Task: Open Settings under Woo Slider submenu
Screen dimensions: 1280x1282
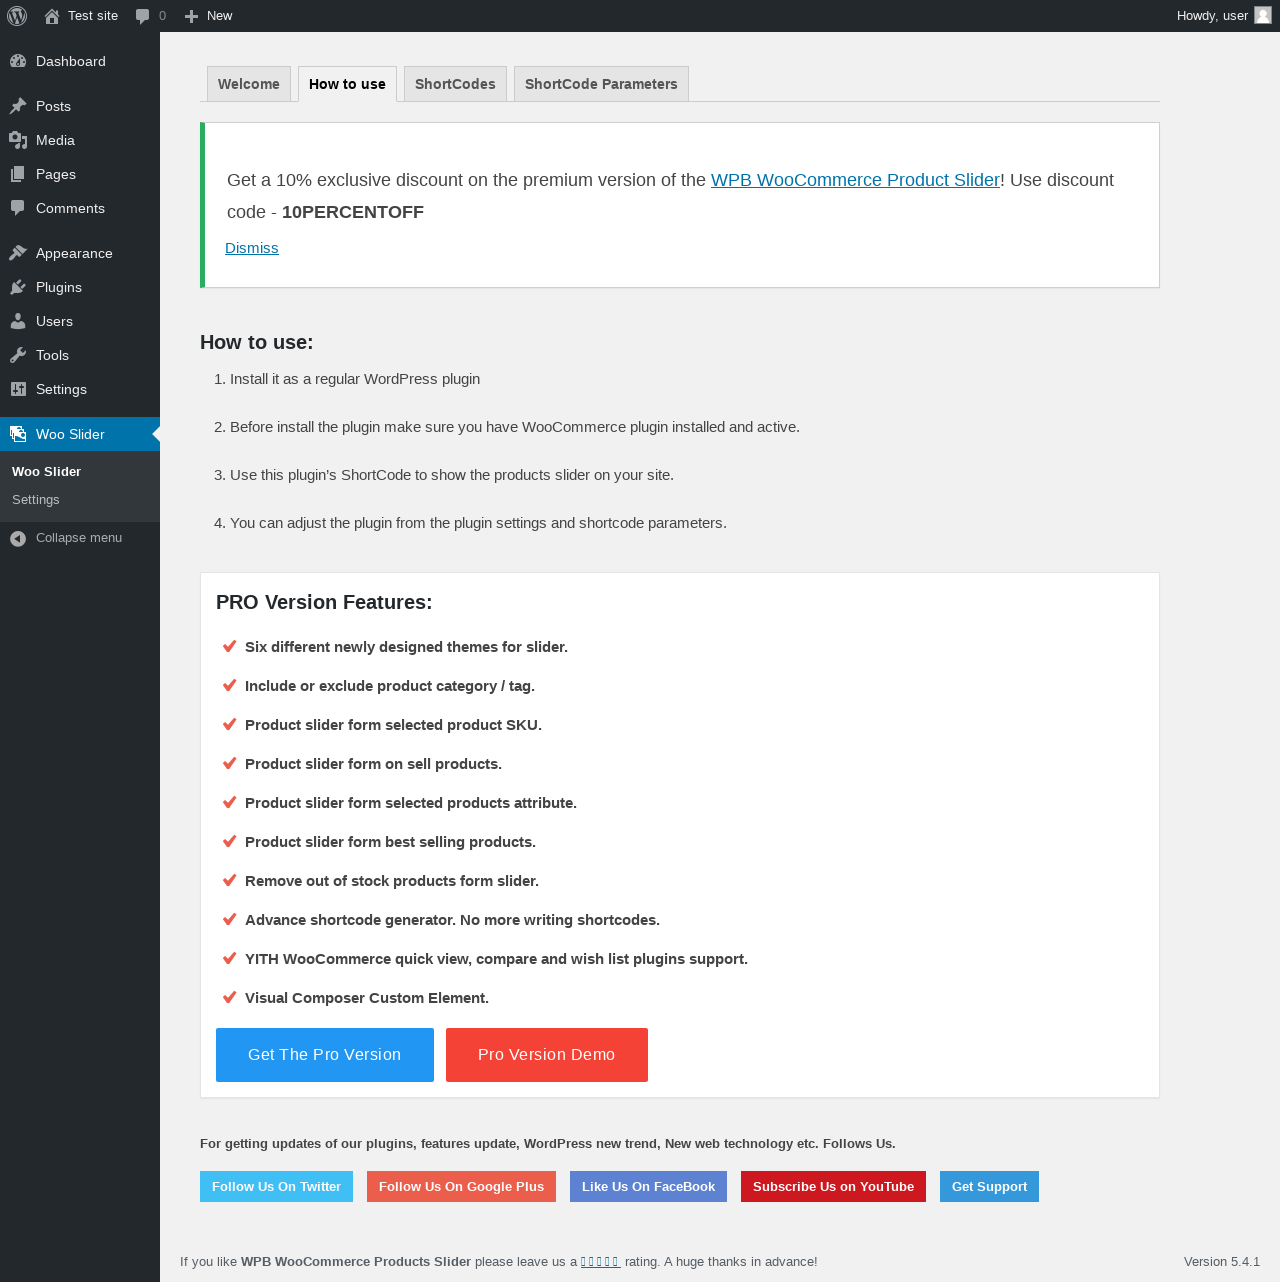Action: point(80,499)
